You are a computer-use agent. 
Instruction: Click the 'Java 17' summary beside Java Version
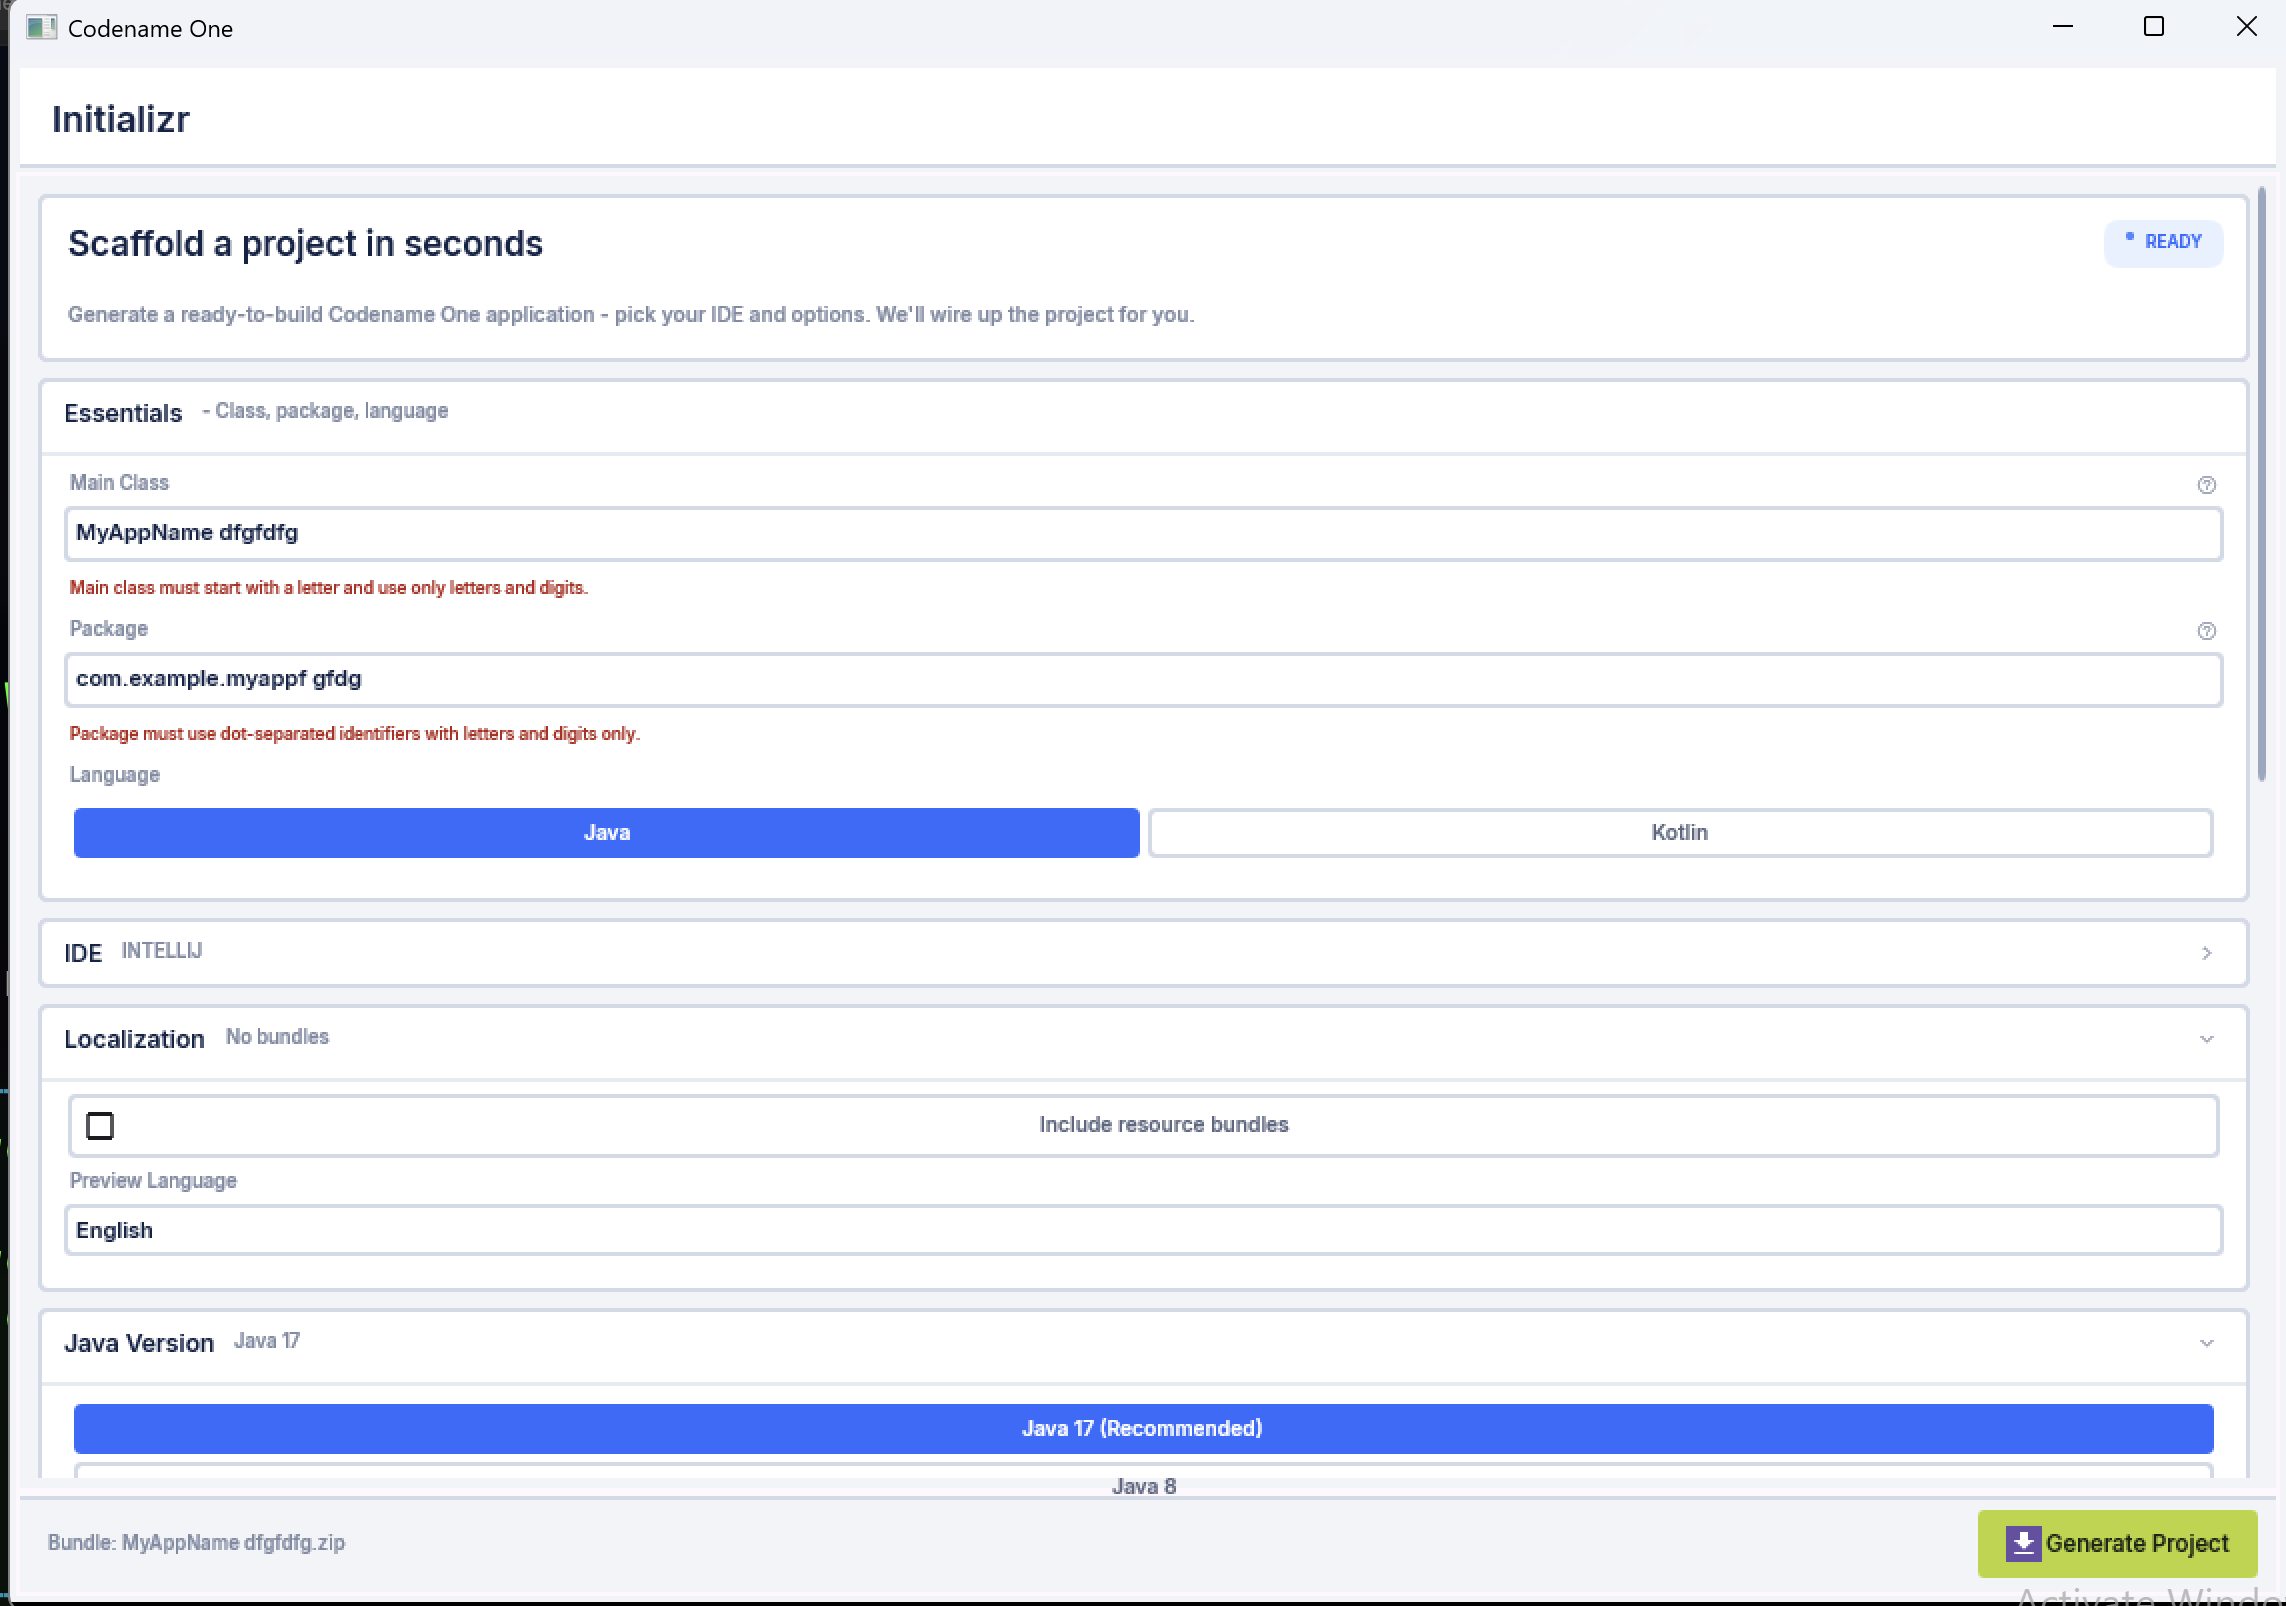tap(267, 1341)
